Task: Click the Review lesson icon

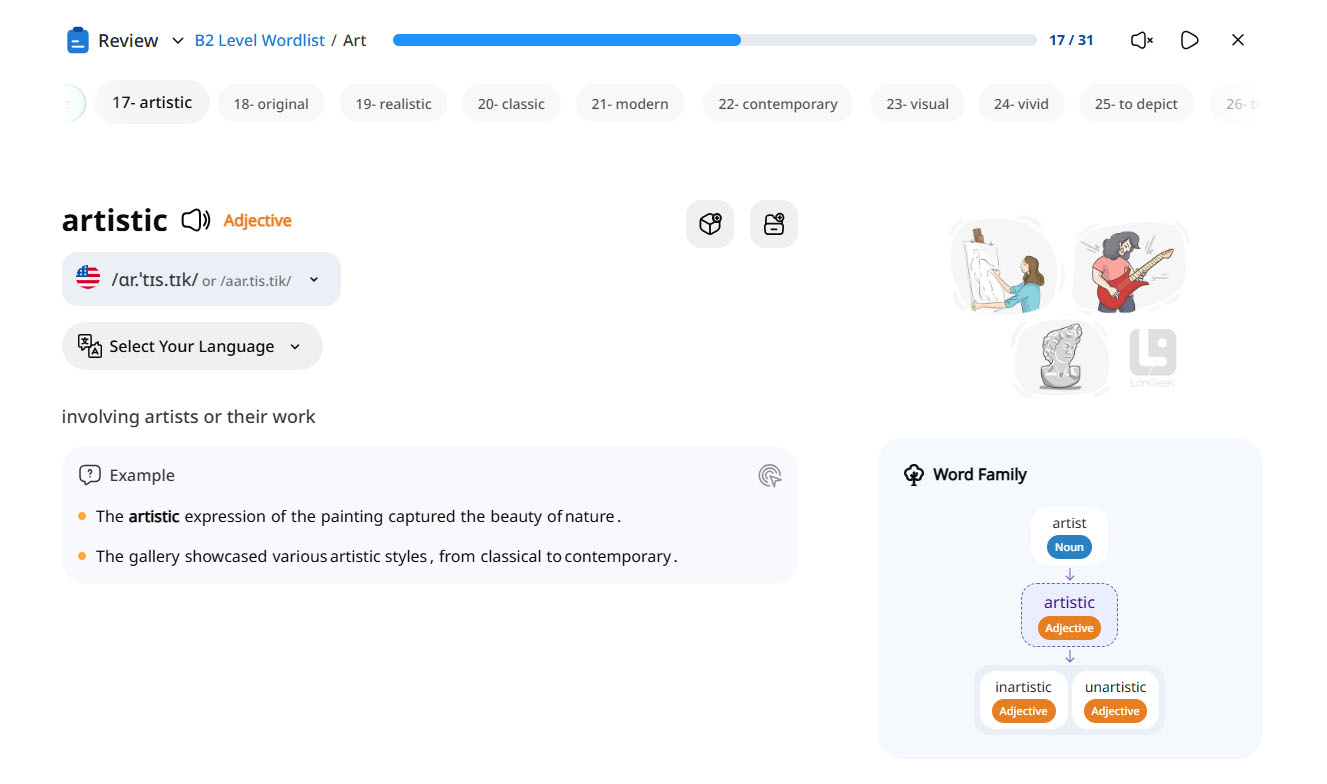Action: [78, 40]
